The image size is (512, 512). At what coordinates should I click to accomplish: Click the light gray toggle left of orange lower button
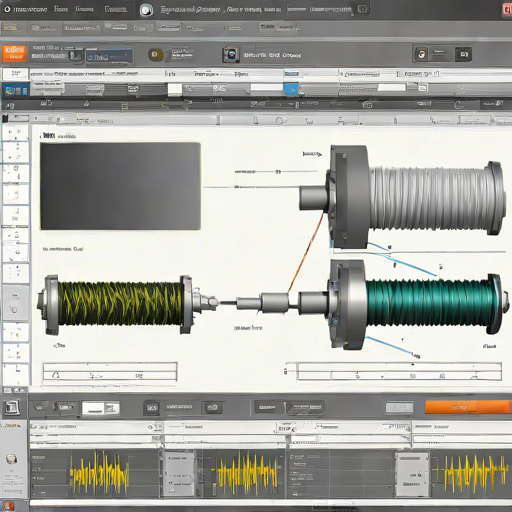399,407
